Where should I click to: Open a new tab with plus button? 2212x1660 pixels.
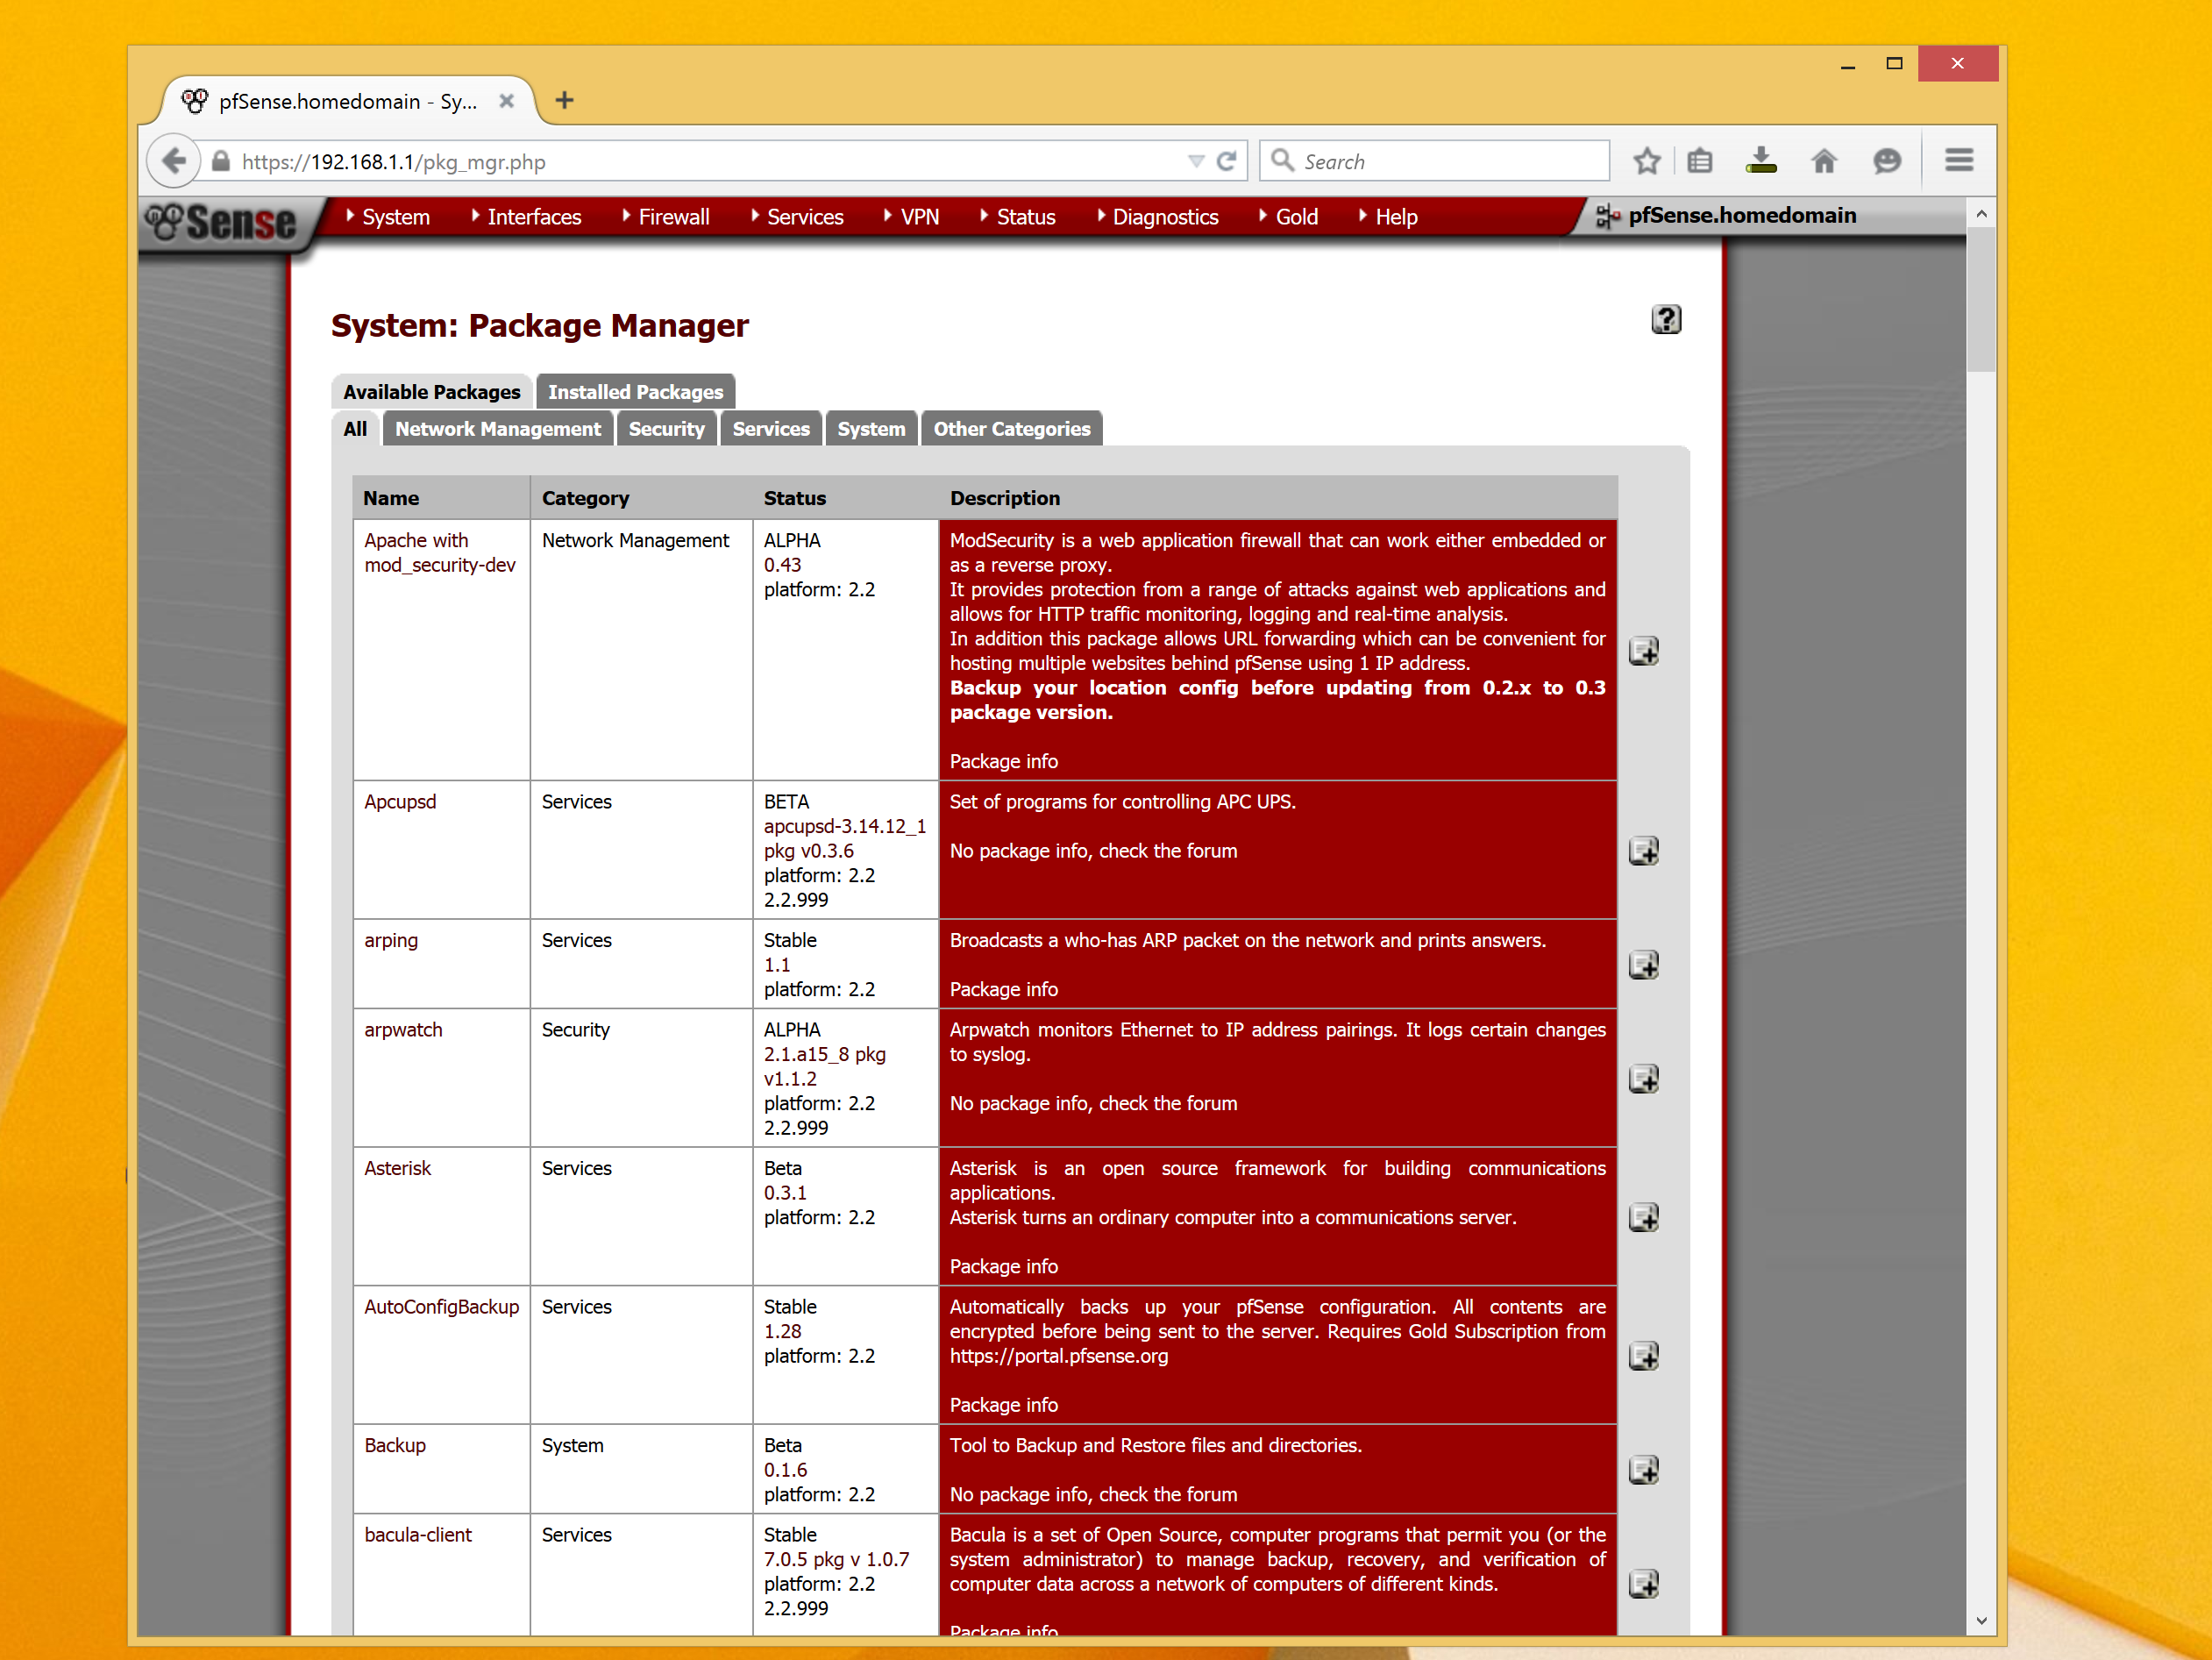point(564,100)
